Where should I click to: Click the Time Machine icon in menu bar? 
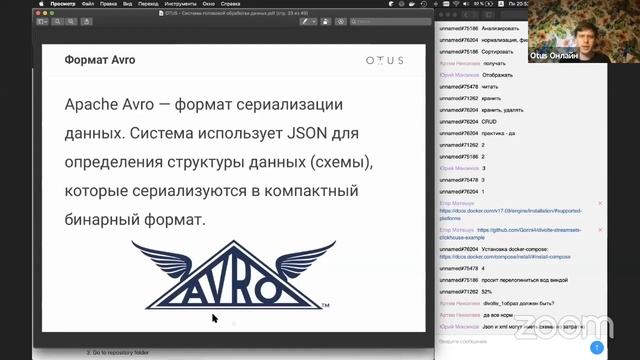coord(424,4)
